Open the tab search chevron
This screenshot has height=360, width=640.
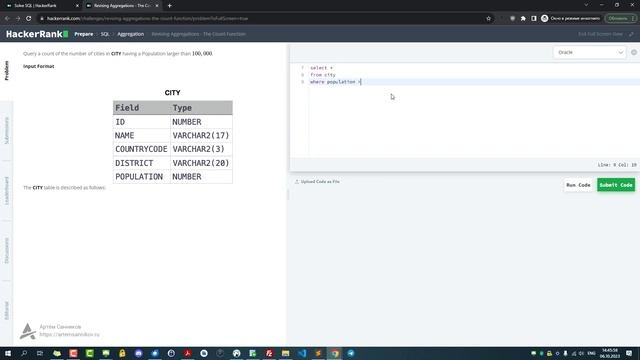tap(586, 5)
